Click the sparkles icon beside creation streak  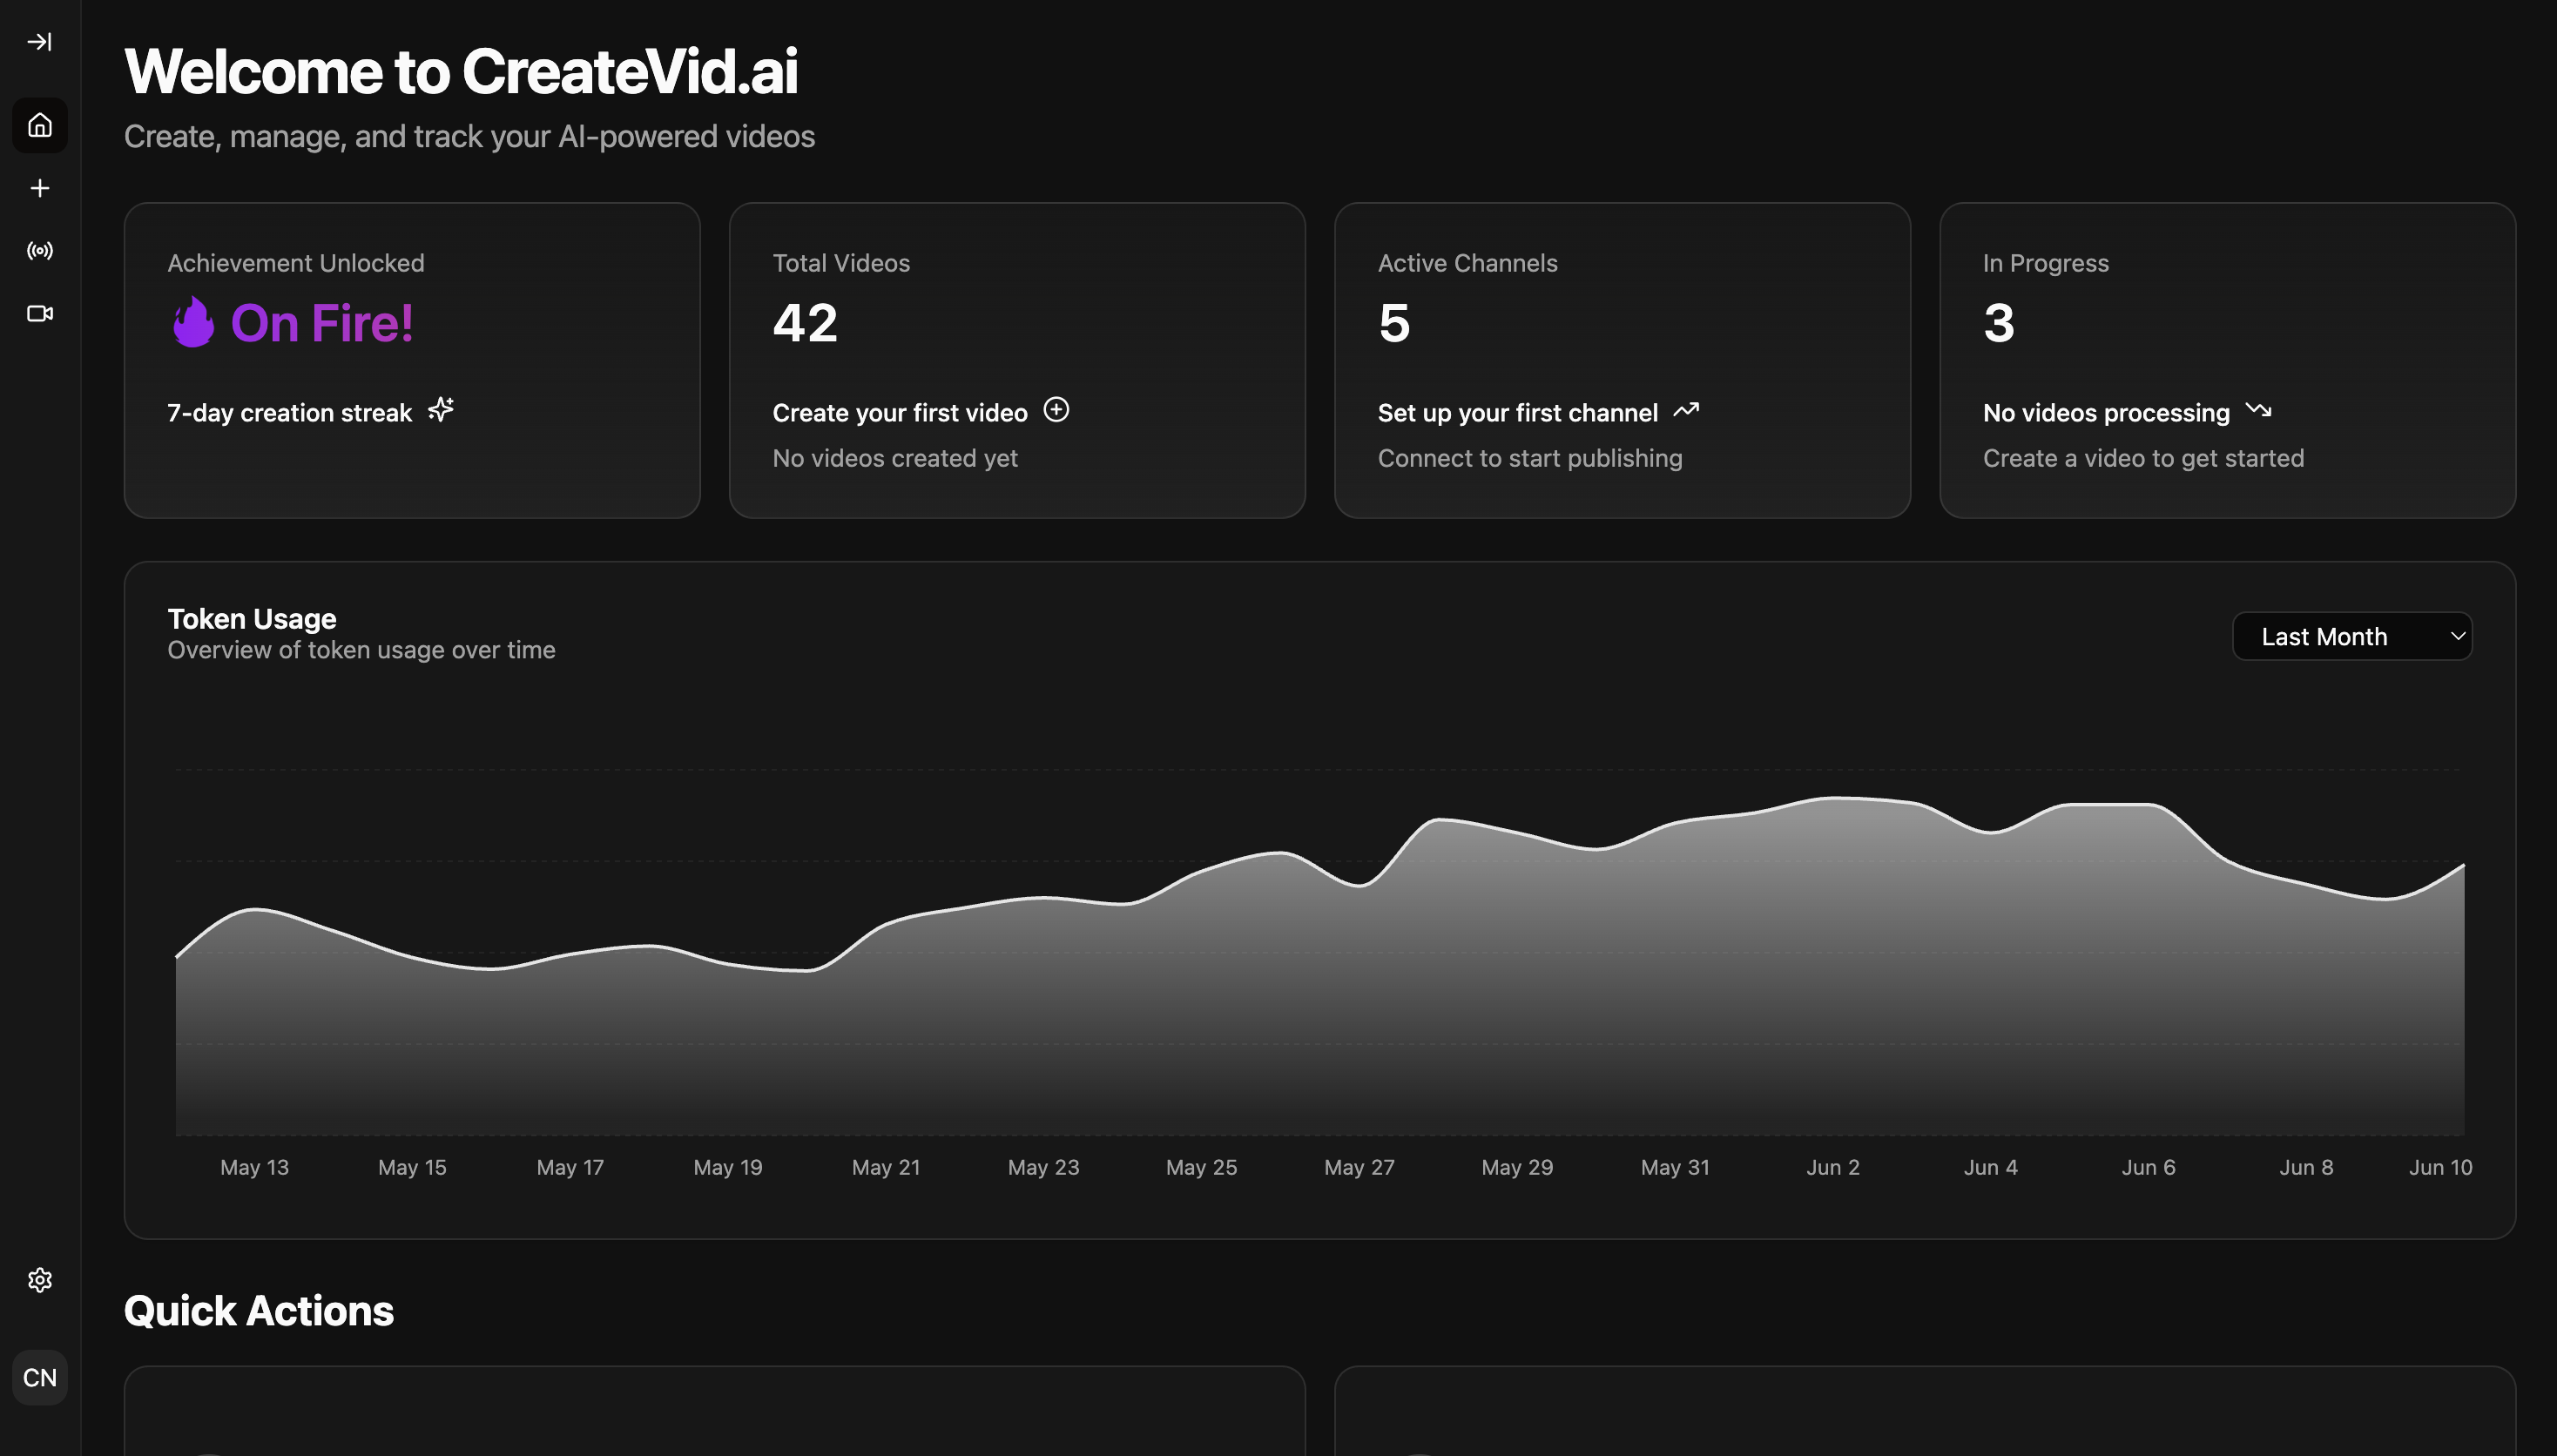point(441,410)
